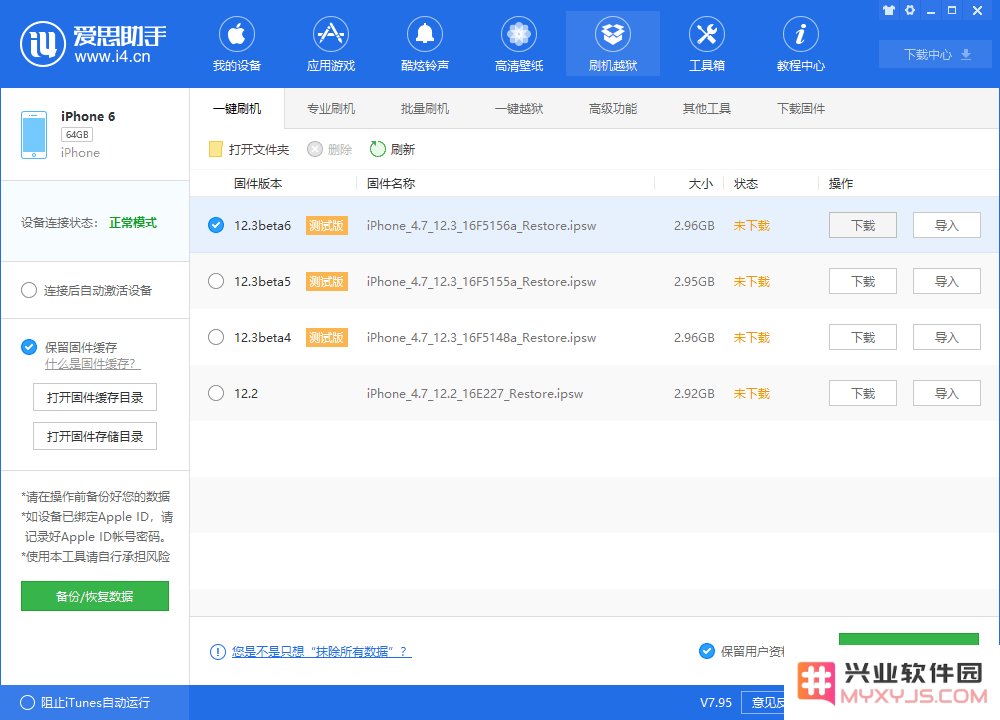Select firmware 12.3beta5 radio button

216,281
